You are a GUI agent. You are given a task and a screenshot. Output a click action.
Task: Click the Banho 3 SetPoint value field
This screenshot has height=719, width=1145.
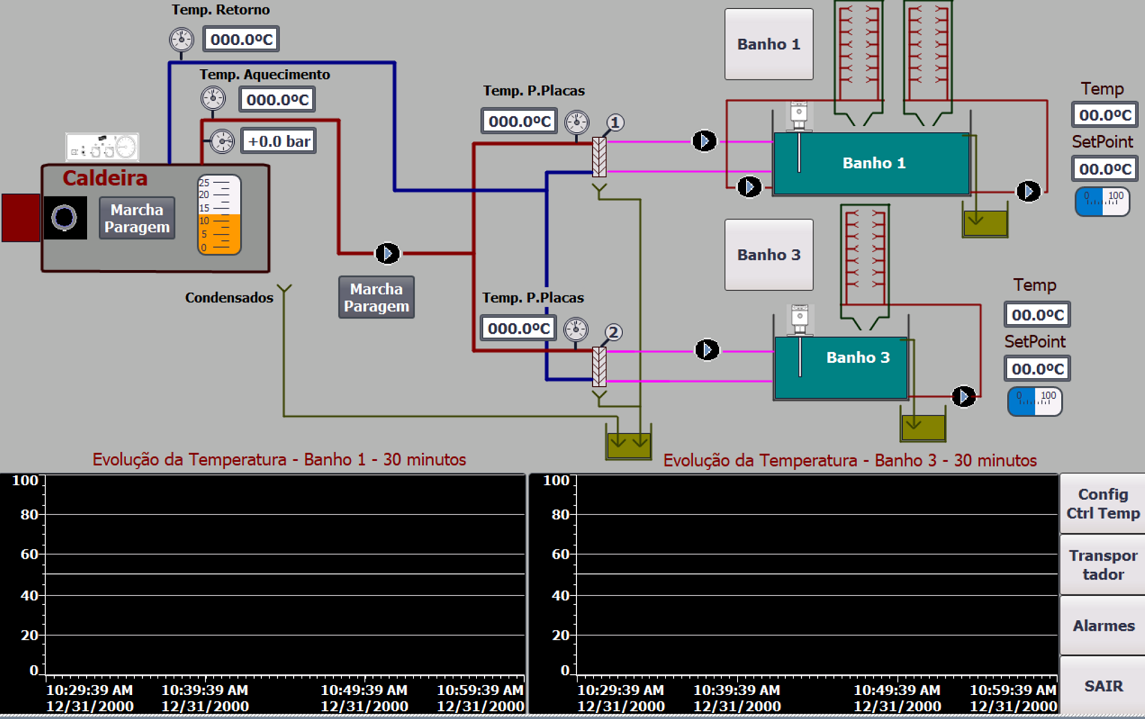click(1037, 369)
